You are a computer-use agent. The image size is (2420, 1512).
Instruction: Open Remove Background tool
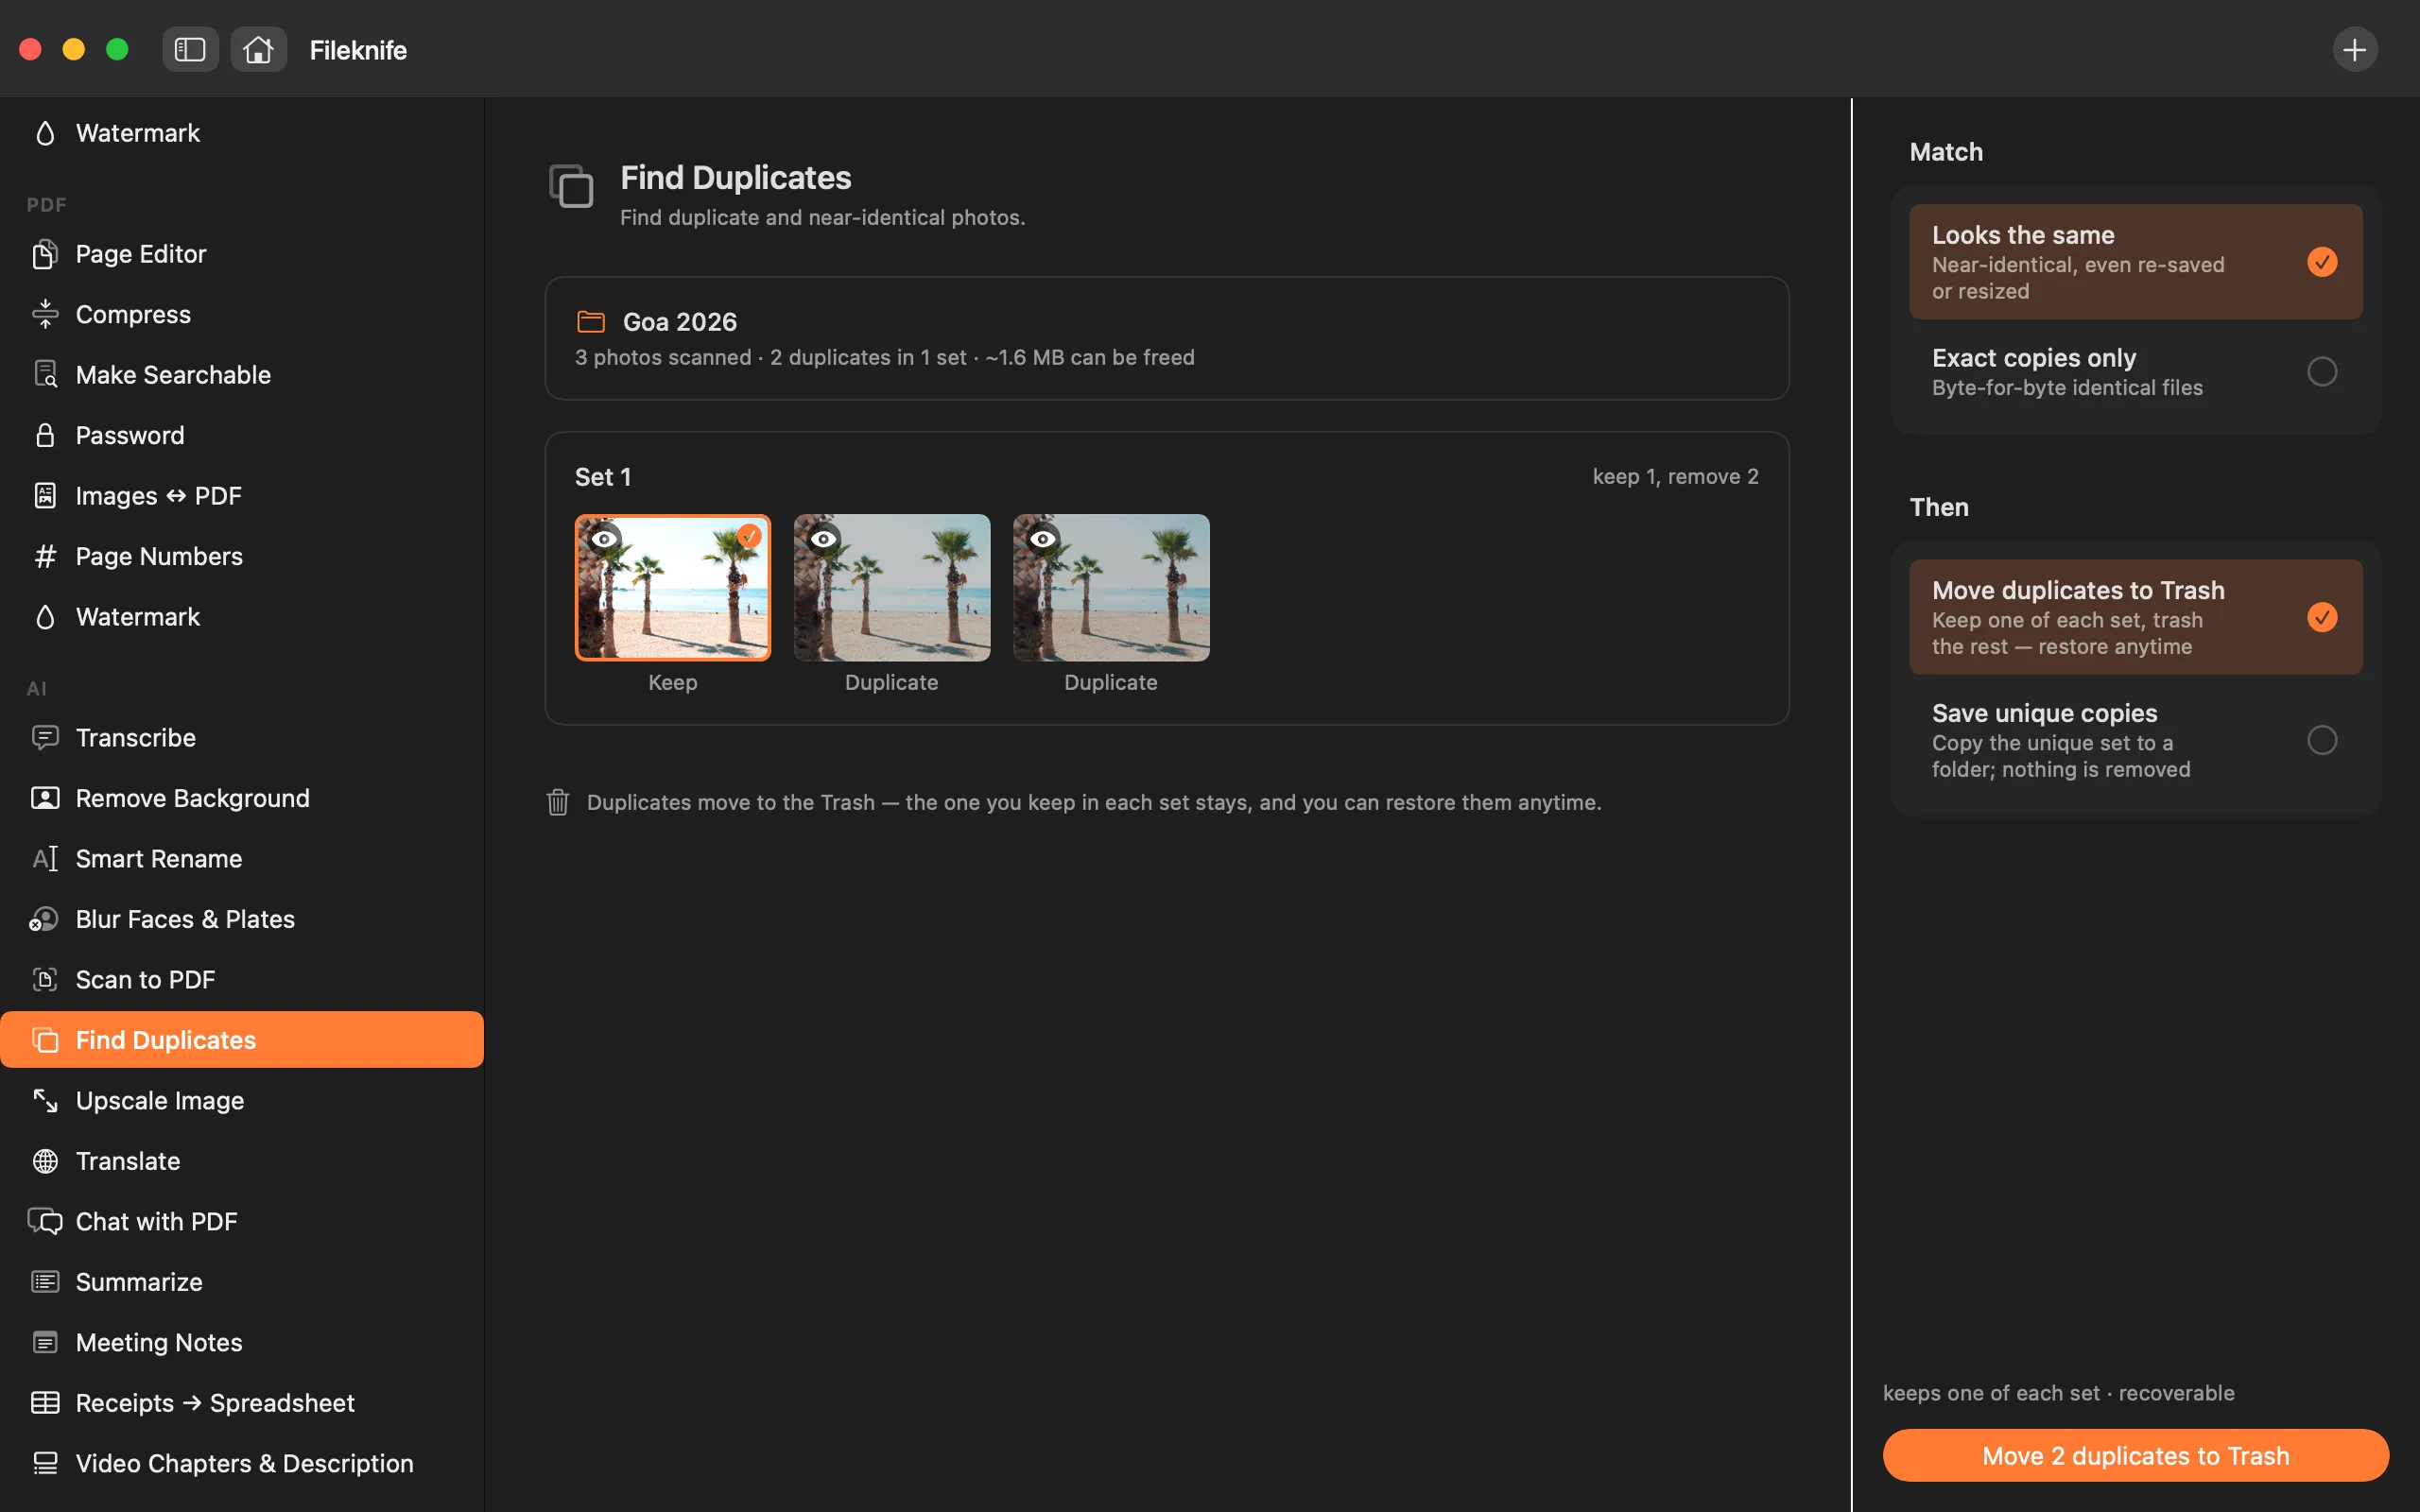[x=242, y=798]
